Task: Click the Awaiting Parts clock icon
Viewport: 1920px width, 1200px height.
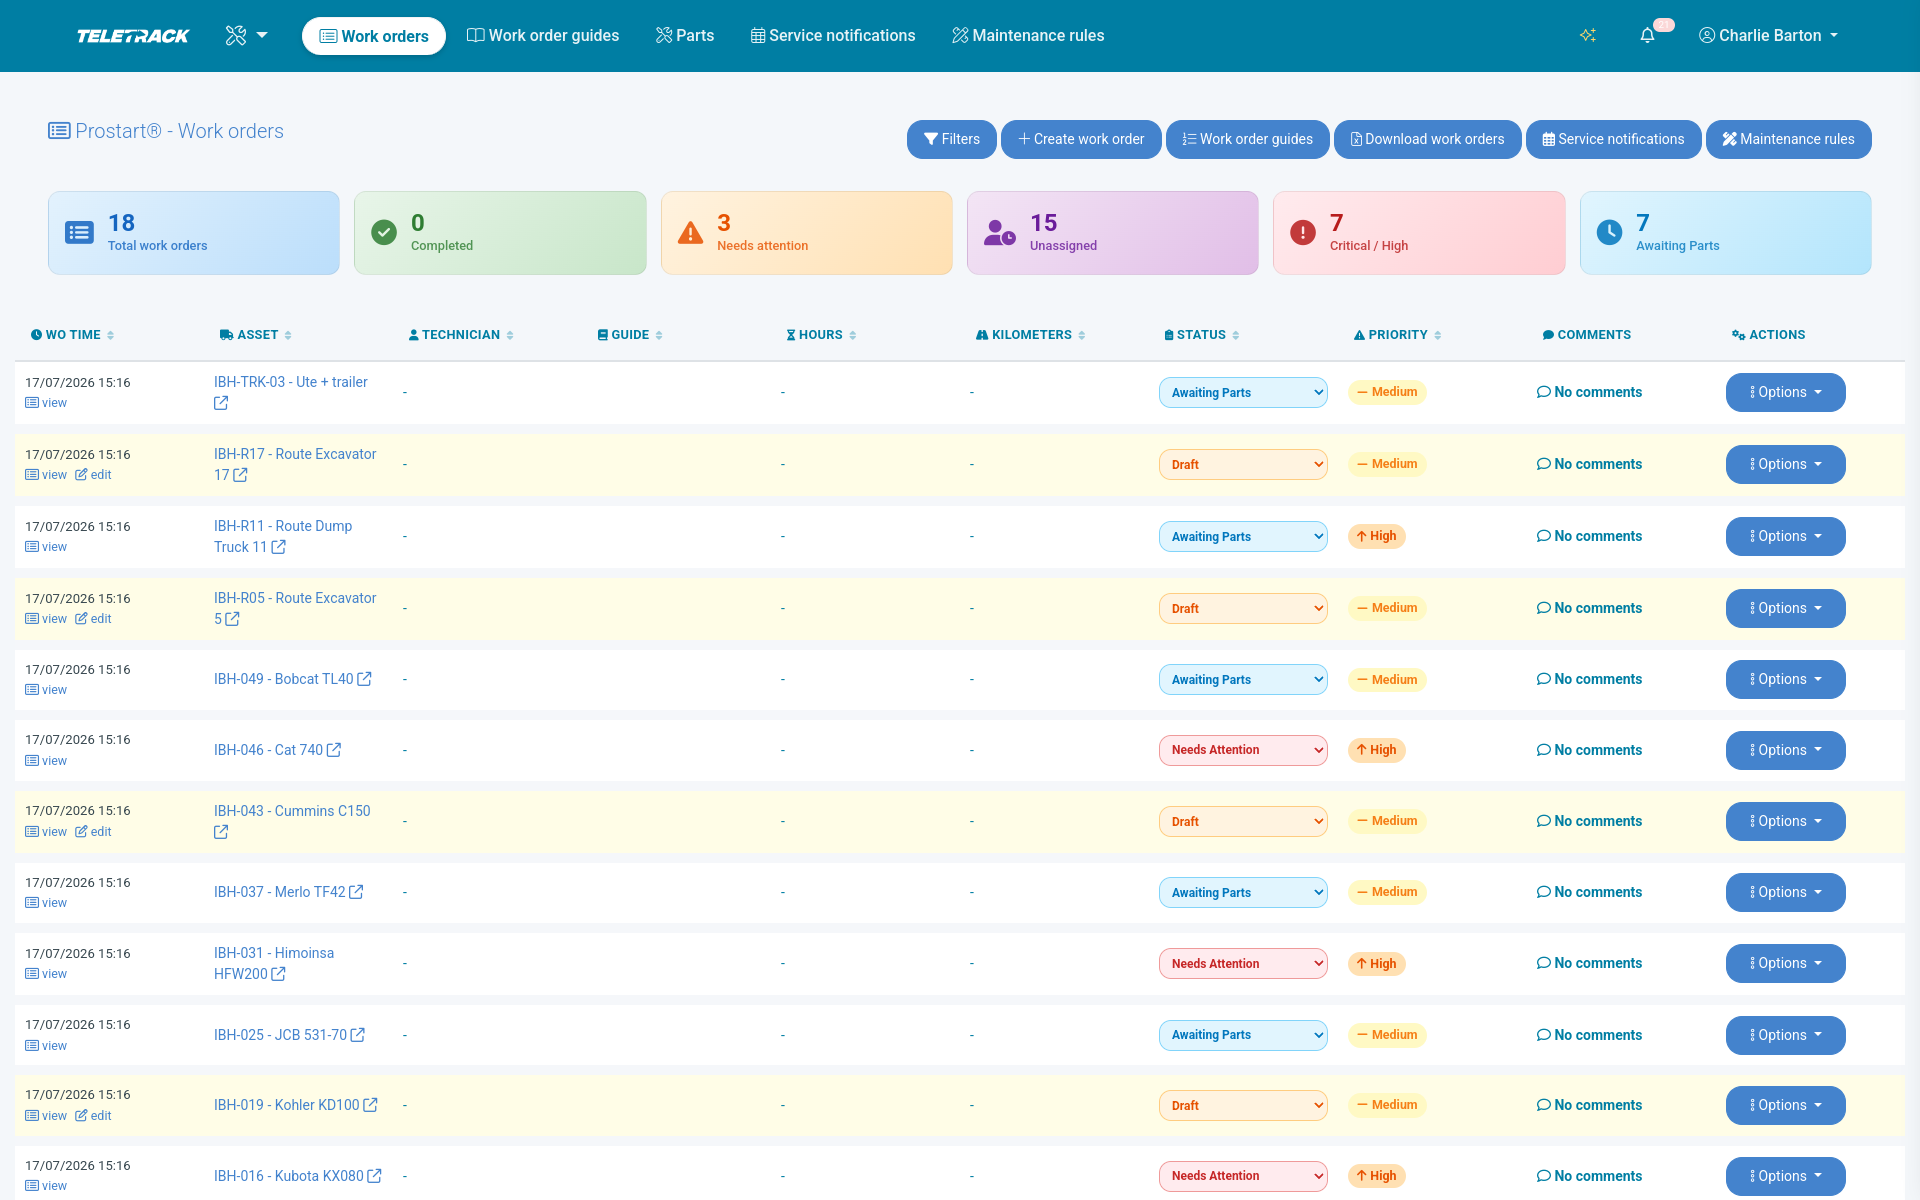Action: click(1609, 233)
